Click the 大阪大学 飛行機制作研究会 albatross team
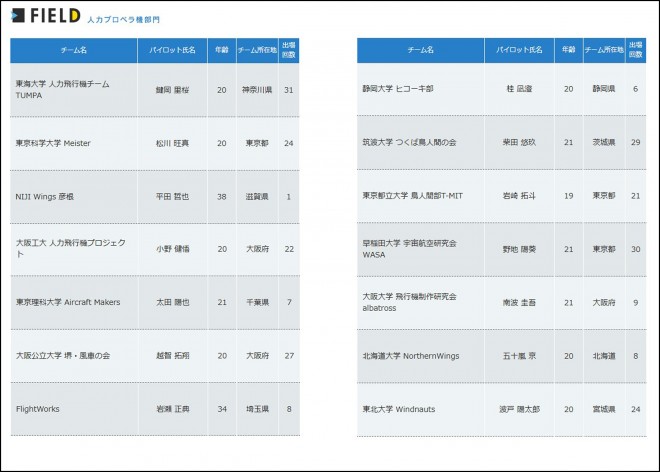 click(x=409, y=302)
